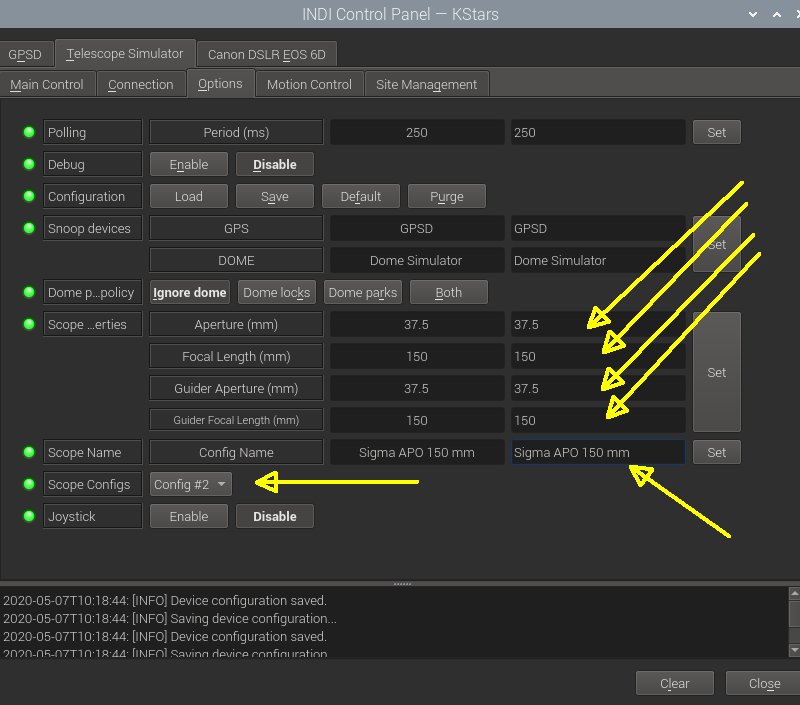Image resolution: width=800 pixels, height=705 pixels.
Task: Click the current Guider Focal Length value 150
Action: (417, 420)
